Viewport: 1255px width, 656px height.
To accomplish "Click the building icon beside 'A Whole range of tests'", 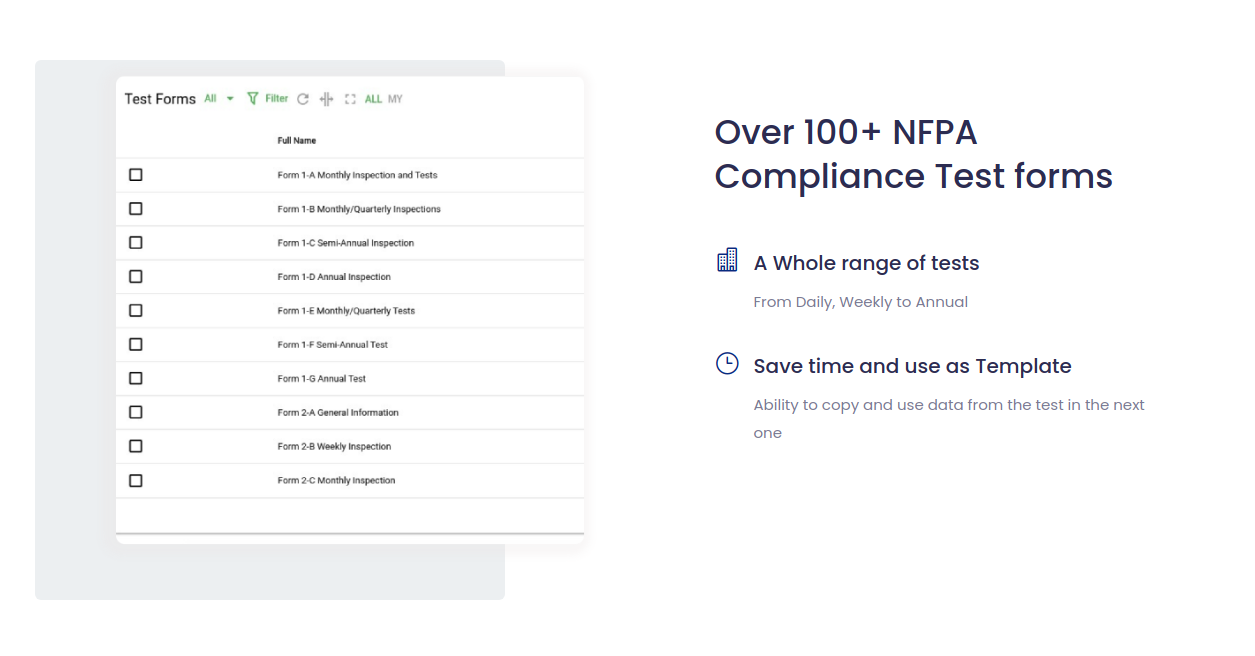I will coord(728,260).
